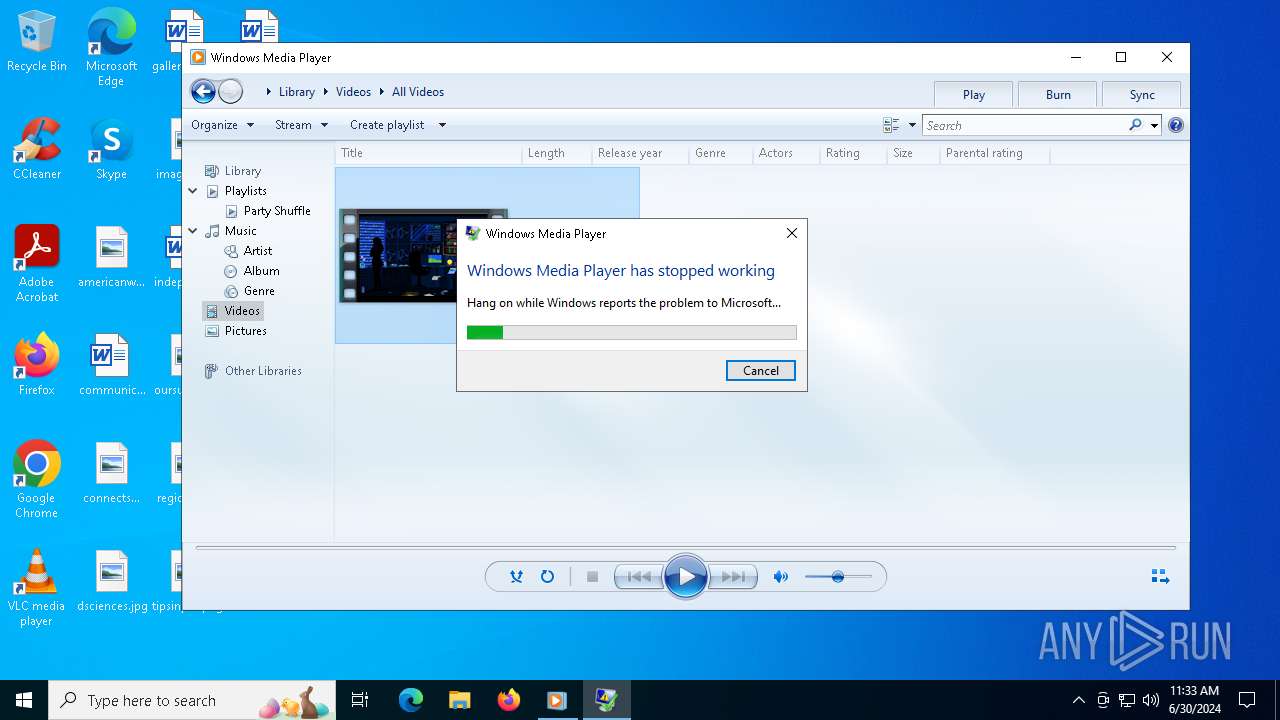1280x720 pixels.
Task: Click the Library breadcrumb
Action: pyautogui.click(x=296, y=92)
